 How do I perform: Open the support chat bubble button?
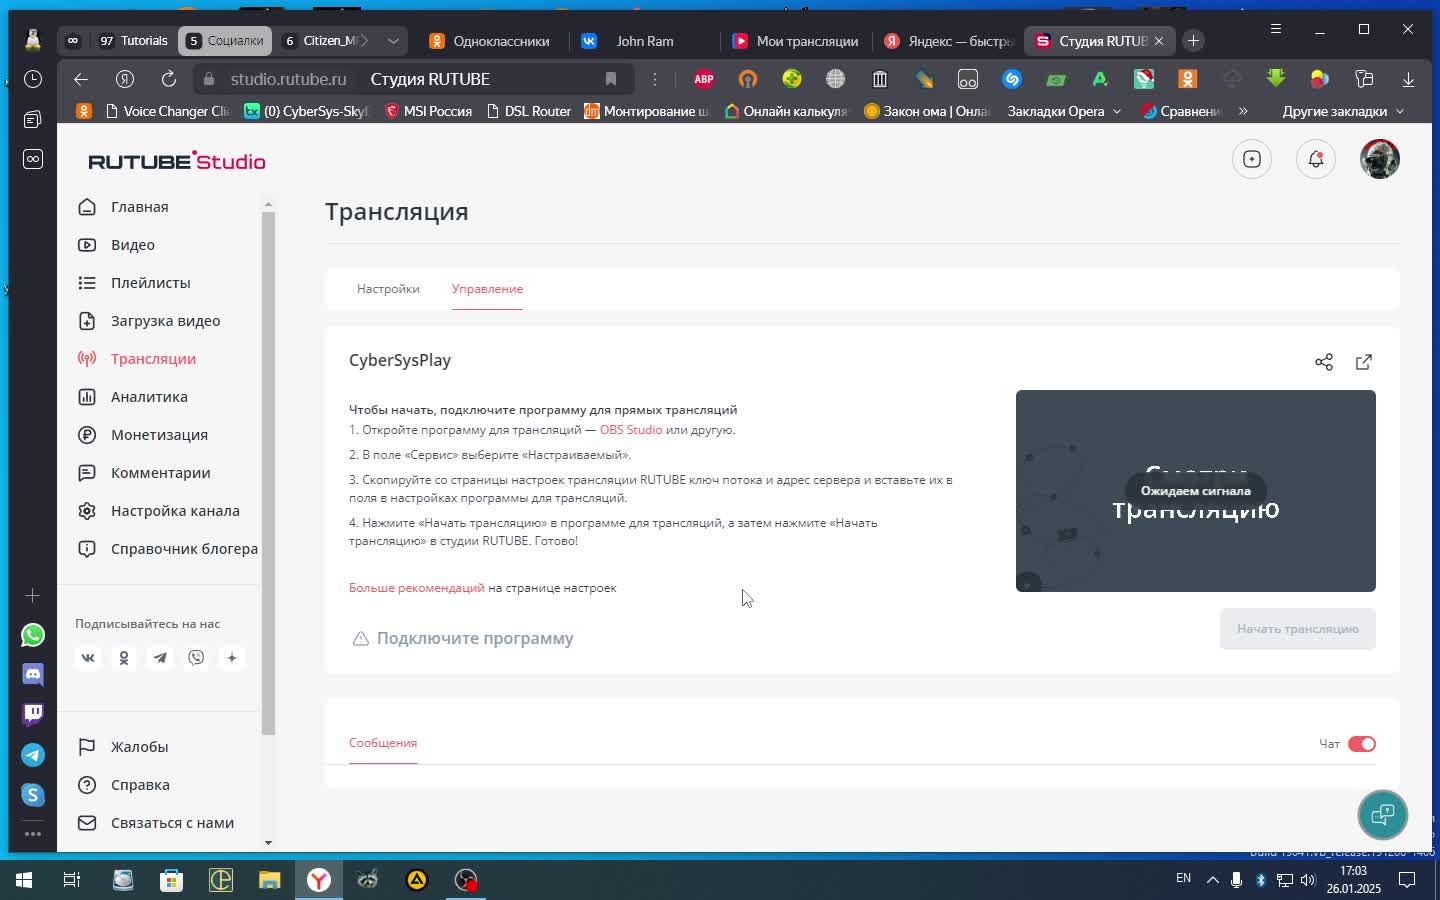tap(1383, 815)
